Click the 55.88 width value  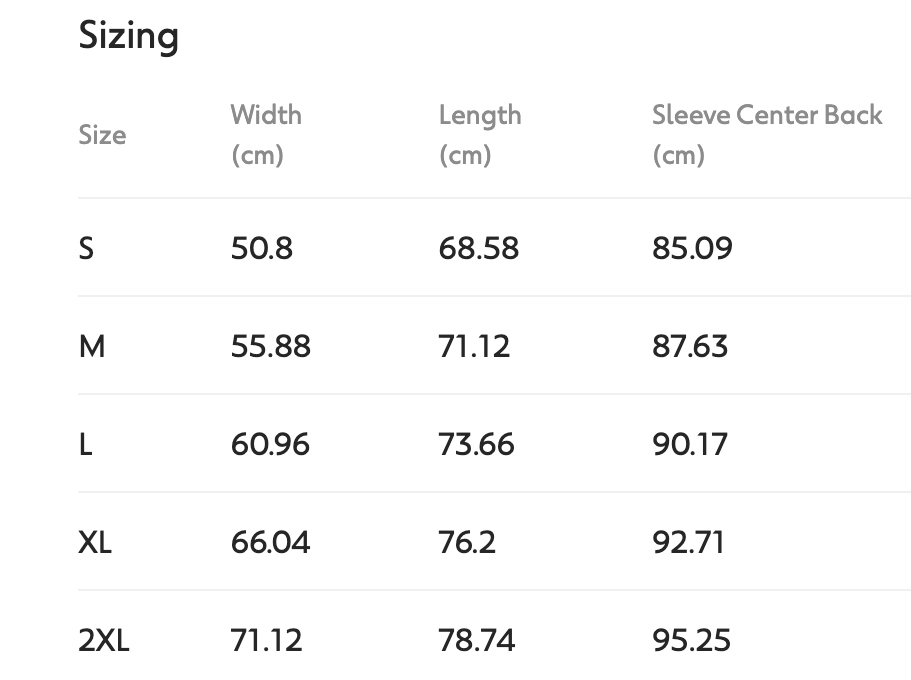(x=270, y=346)
